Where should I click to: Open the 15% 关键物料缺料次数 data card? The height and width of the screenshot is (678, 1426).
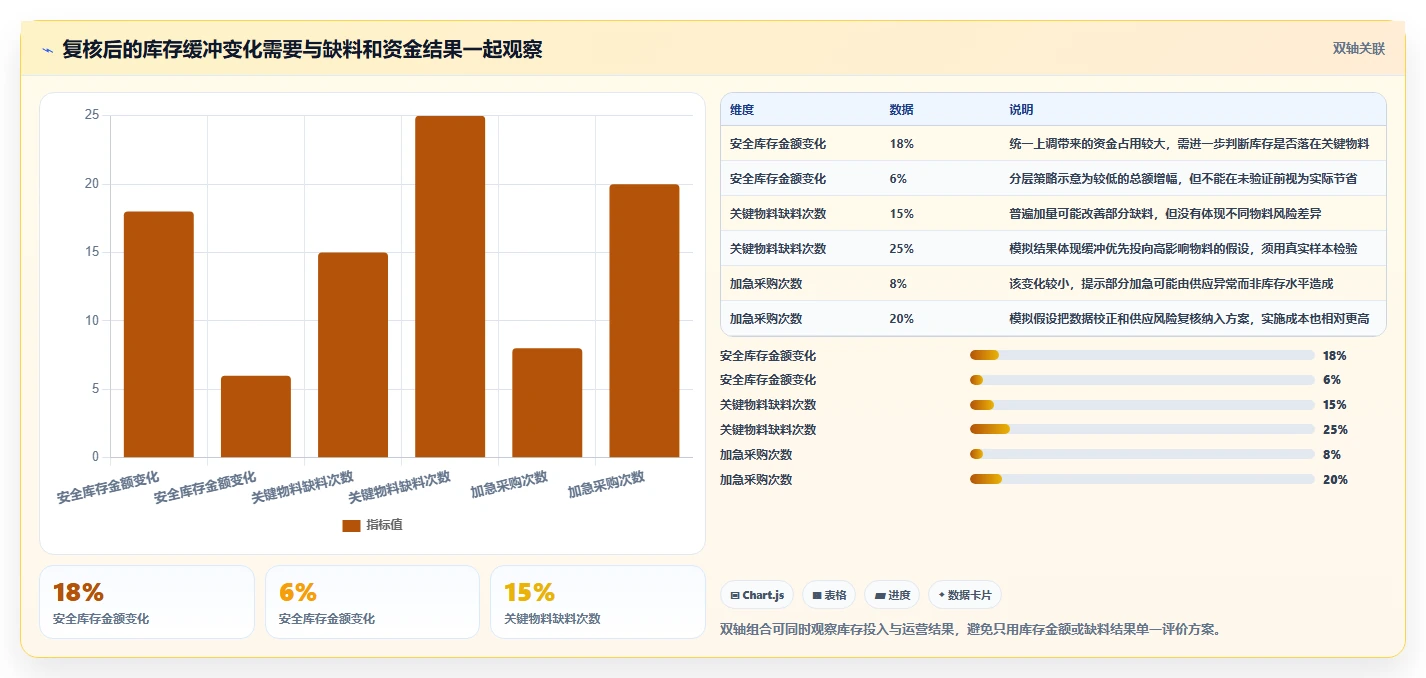pos(598,602)
